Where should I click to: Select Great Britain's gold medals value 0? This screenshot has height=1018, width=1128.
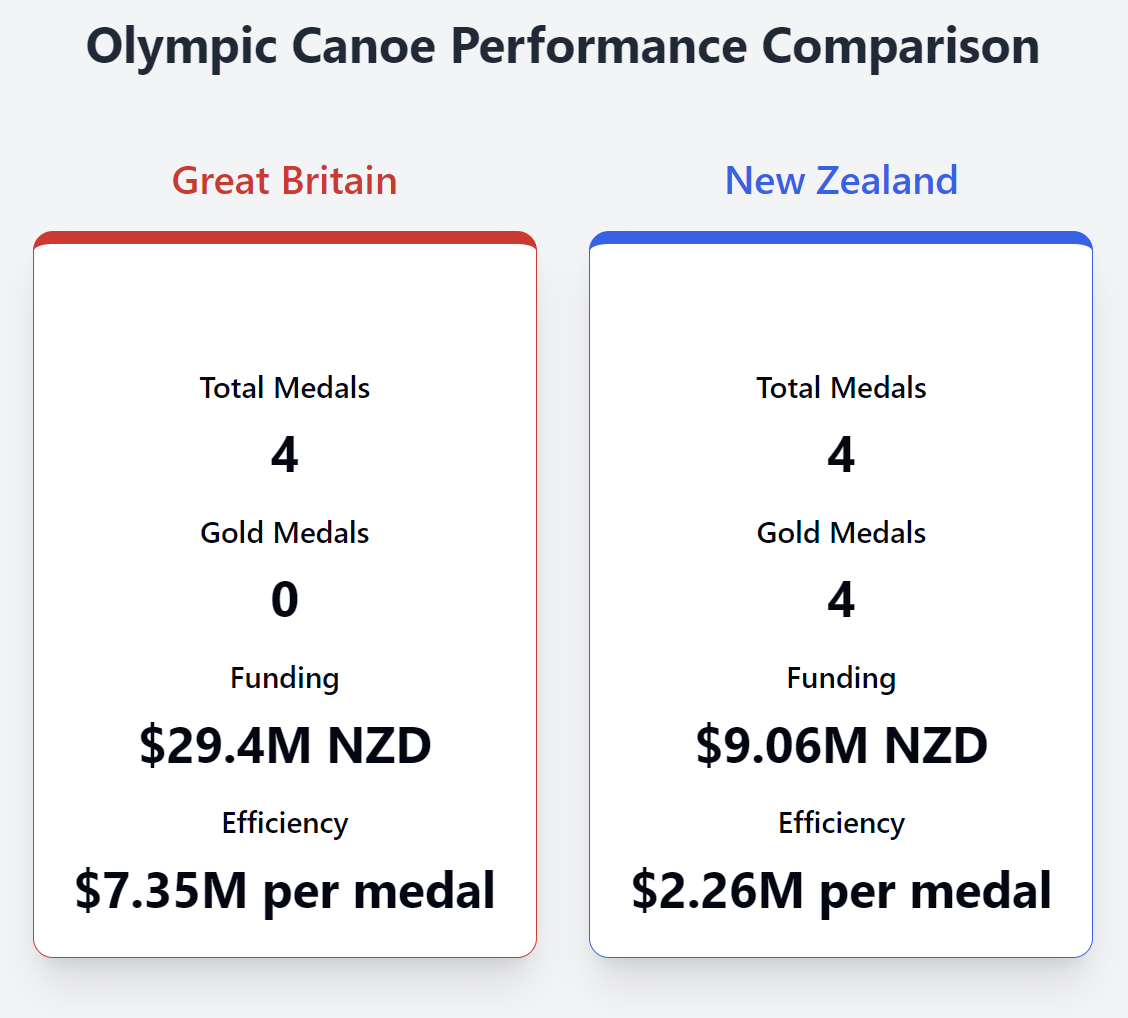[x=284, y=601]
